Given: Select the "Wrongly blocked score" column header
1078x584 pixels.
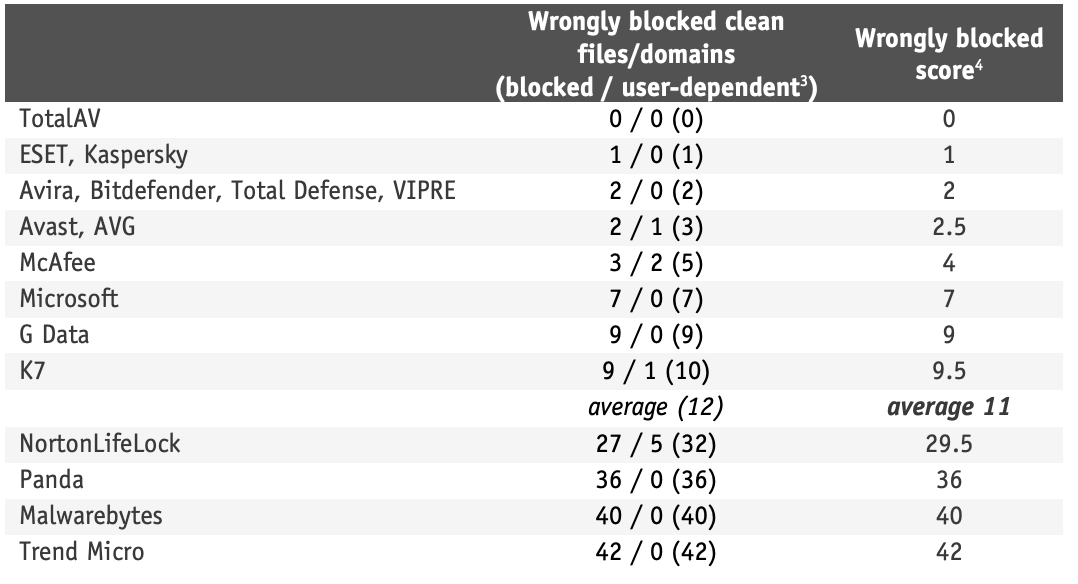Looking at the screenshot, I should (x=948, y=54).
